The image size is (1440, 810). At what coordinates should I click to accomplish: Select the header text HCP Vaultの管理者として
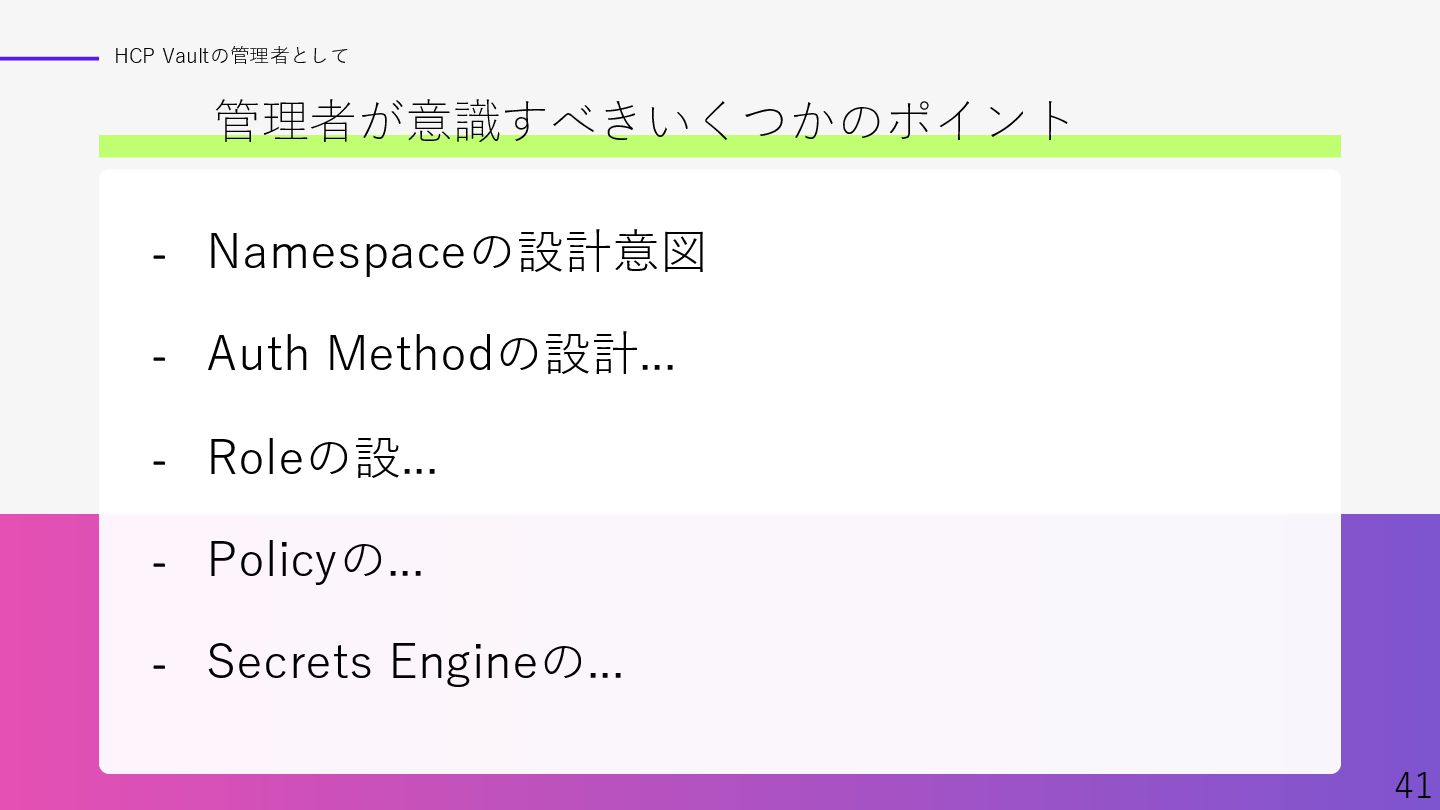tap(231, 56)
